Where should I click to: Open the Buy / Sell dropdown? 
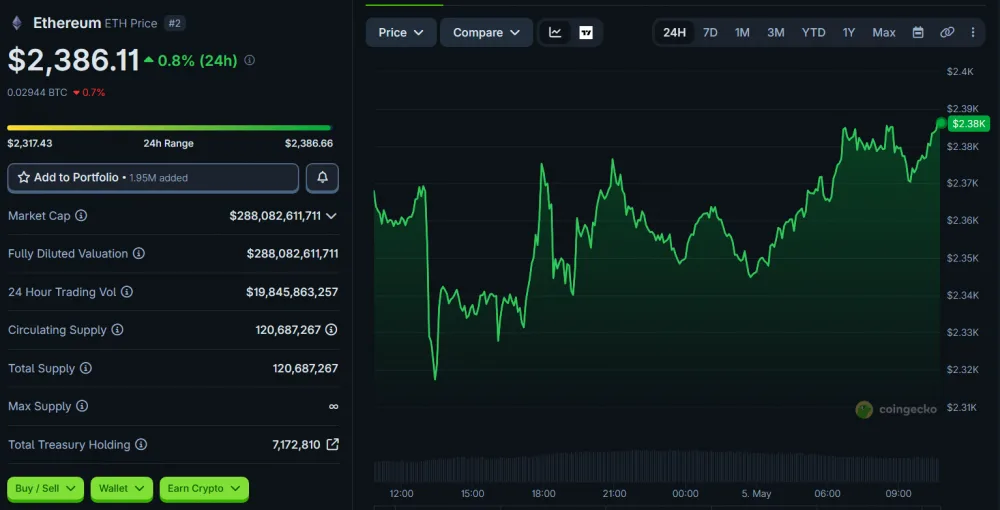pos(45,488)
